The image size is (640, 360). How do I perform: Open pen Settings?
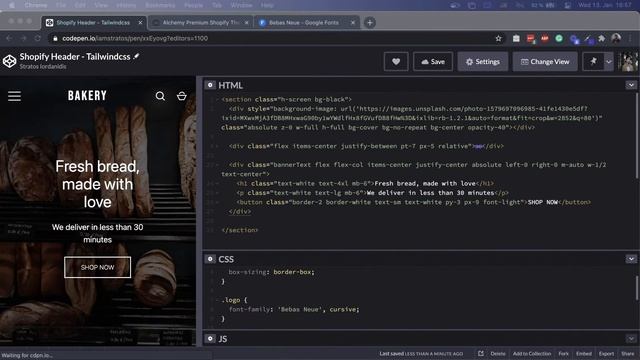click(482, 62)
